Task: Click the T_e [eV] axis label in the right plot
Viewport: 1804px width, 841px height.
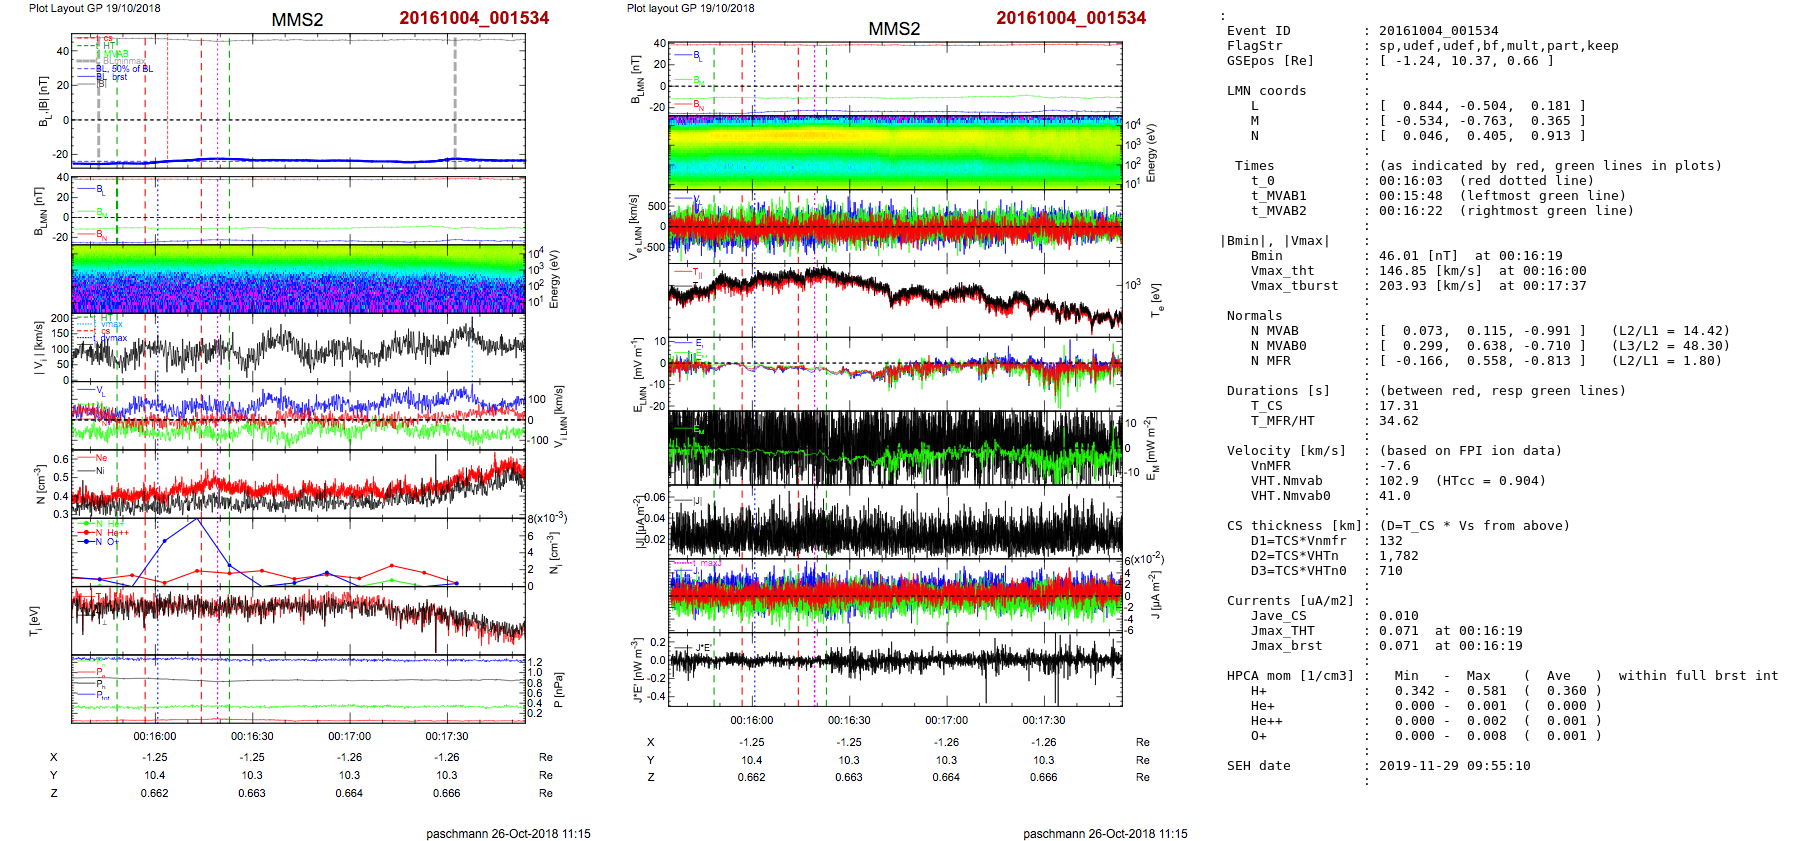Action: coord(1157,299)
